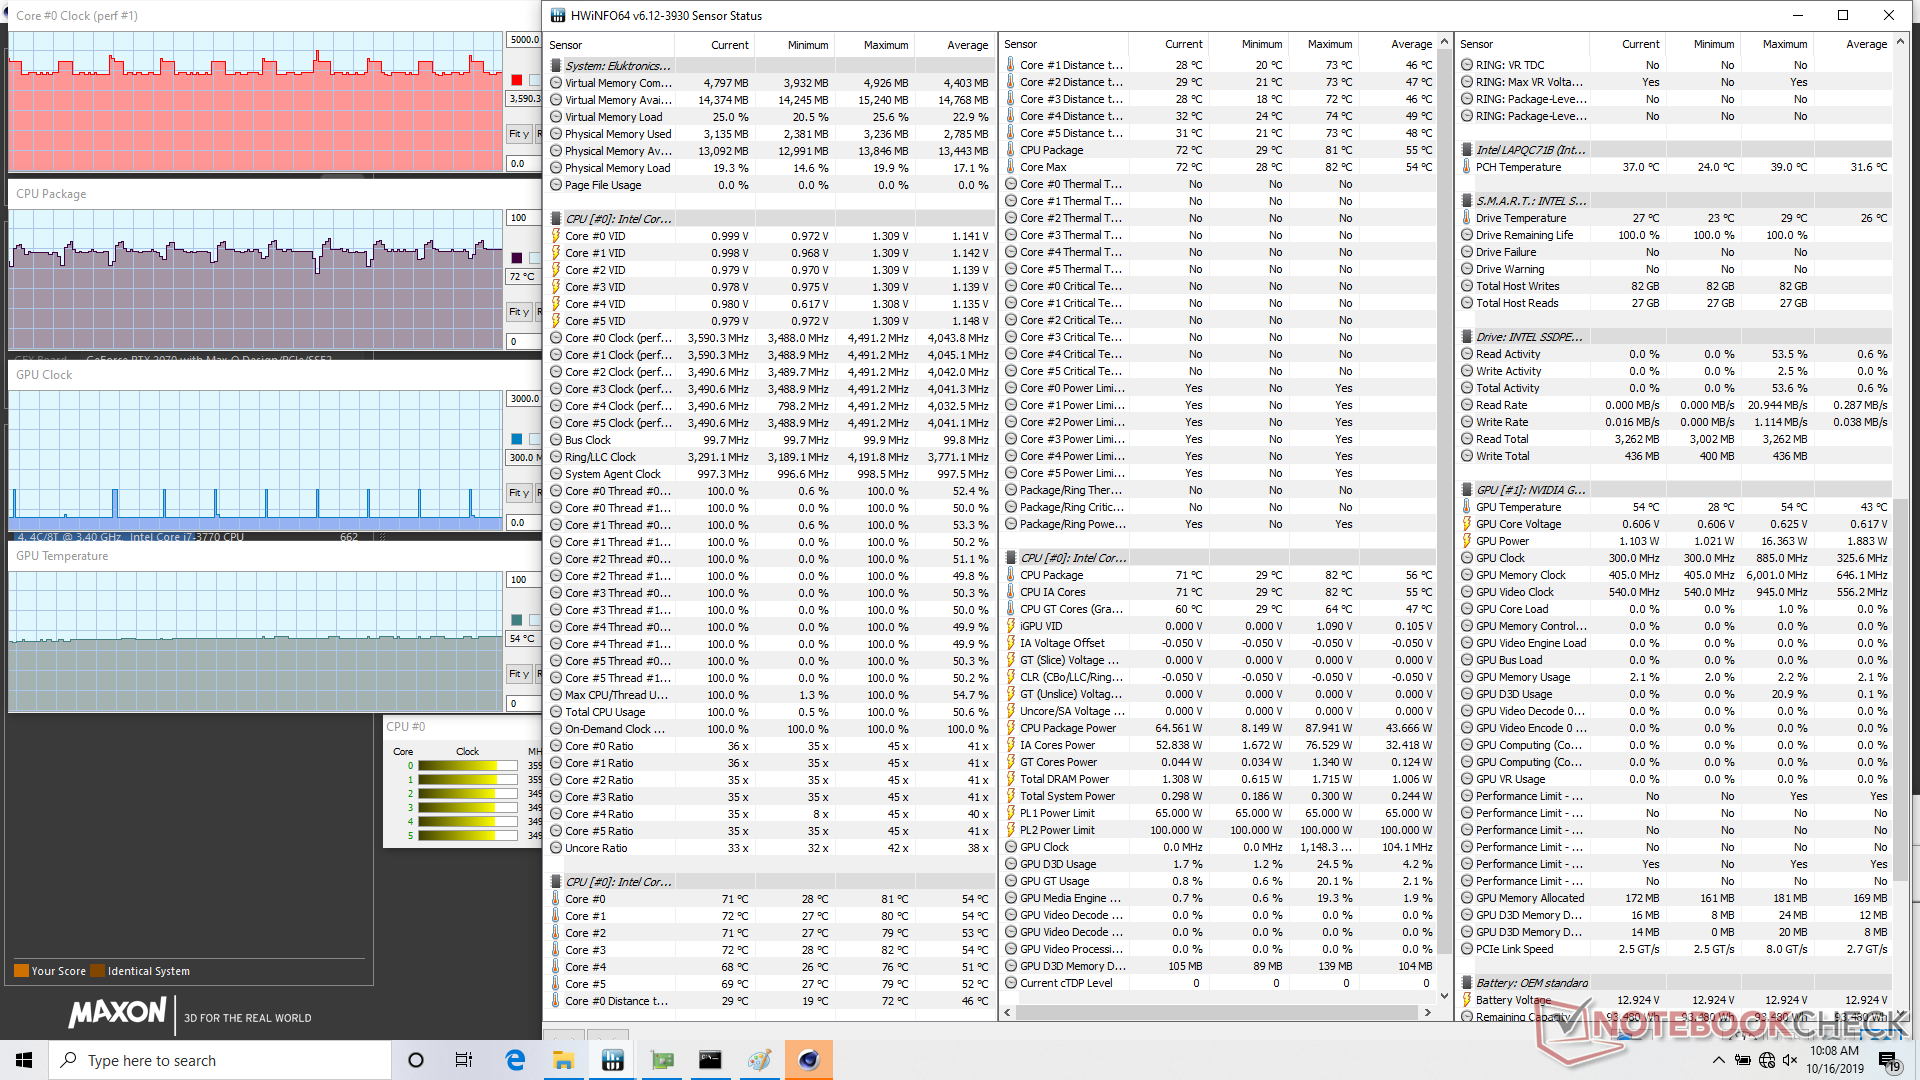Click the Sensor column header in the left panel
1920x1080 pixels.
pos(610,45)
